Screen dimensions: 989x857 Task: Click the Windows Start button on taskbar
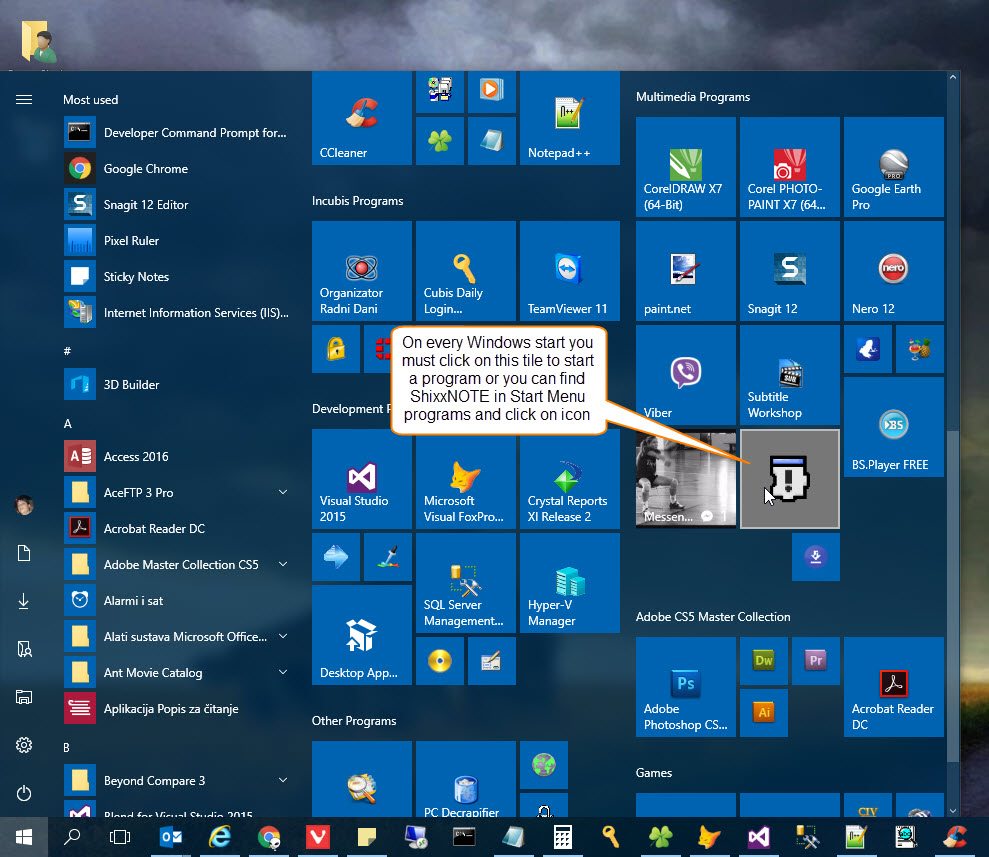click(x=24, y=837)
